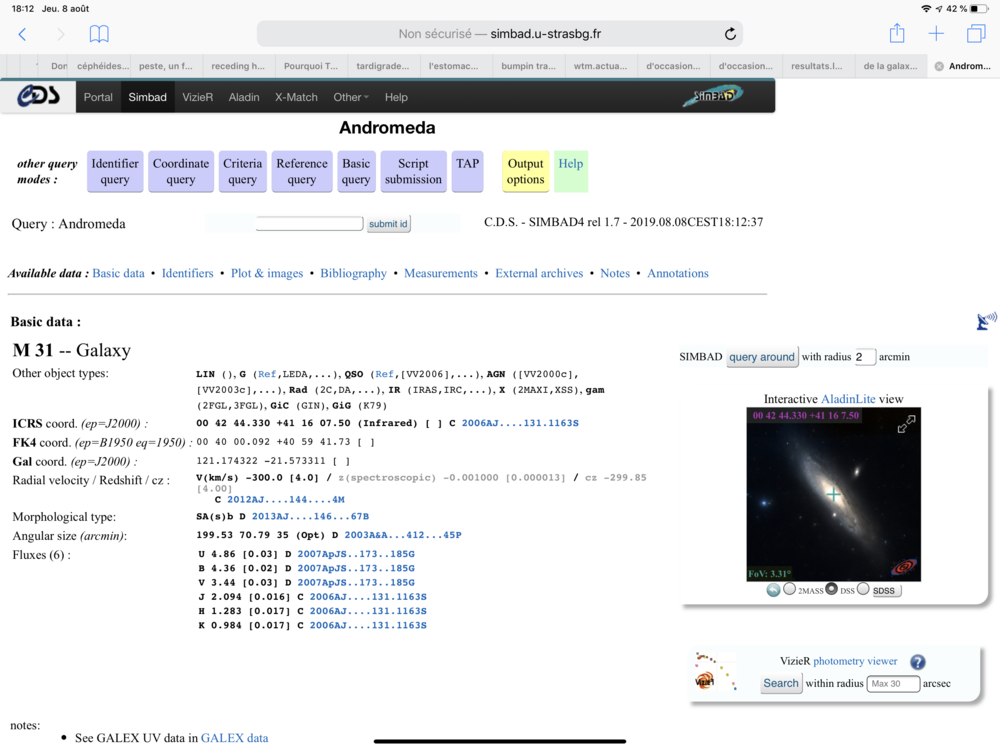Click the SAMP broadcast antenna icon
The width and height of the screenshot is (1000, 749).
point(986,321)
